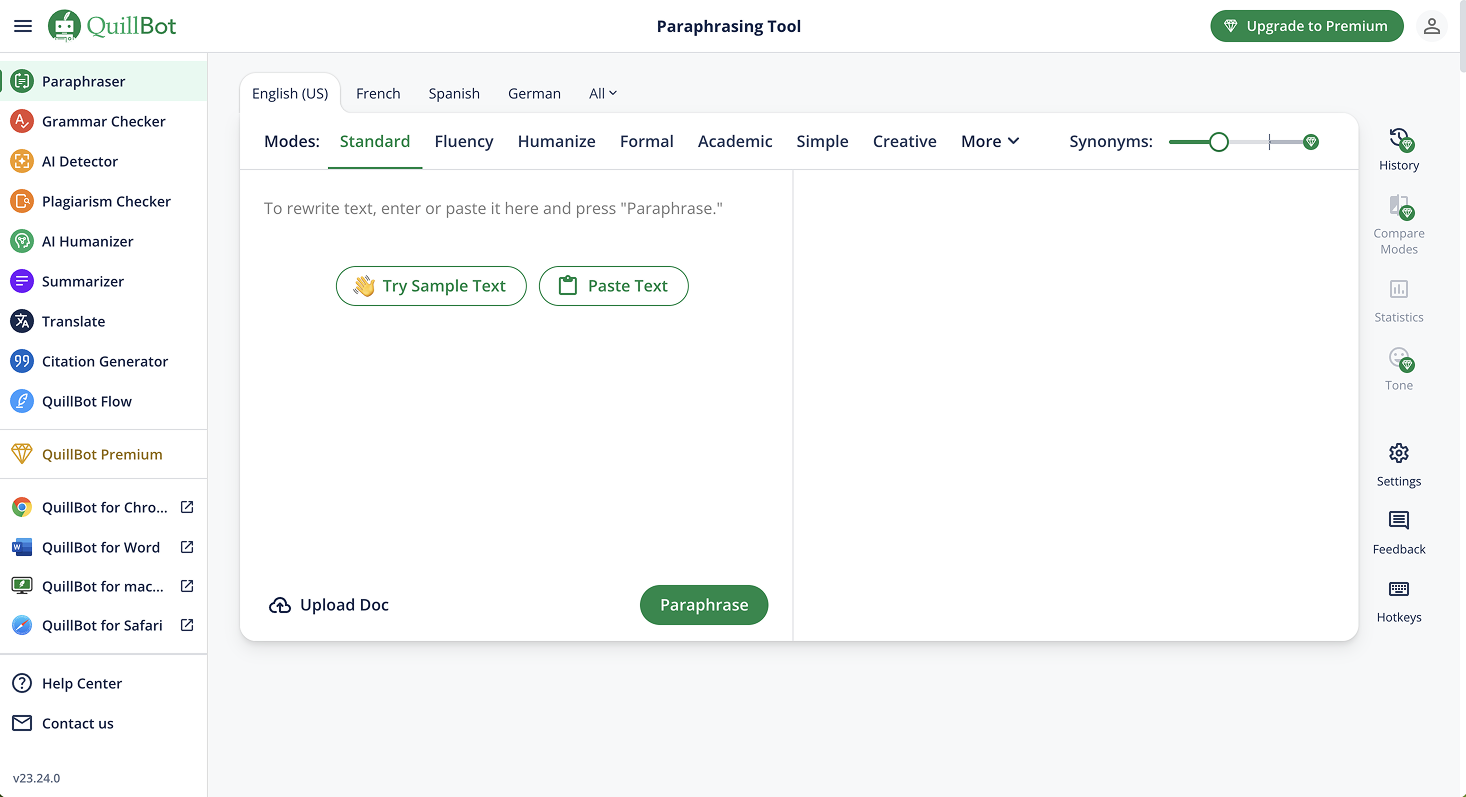This screenshot has height=797, width=1466.
Task: Click the Word icon for QuillBot add-in
Action: [x=22, y=547]
